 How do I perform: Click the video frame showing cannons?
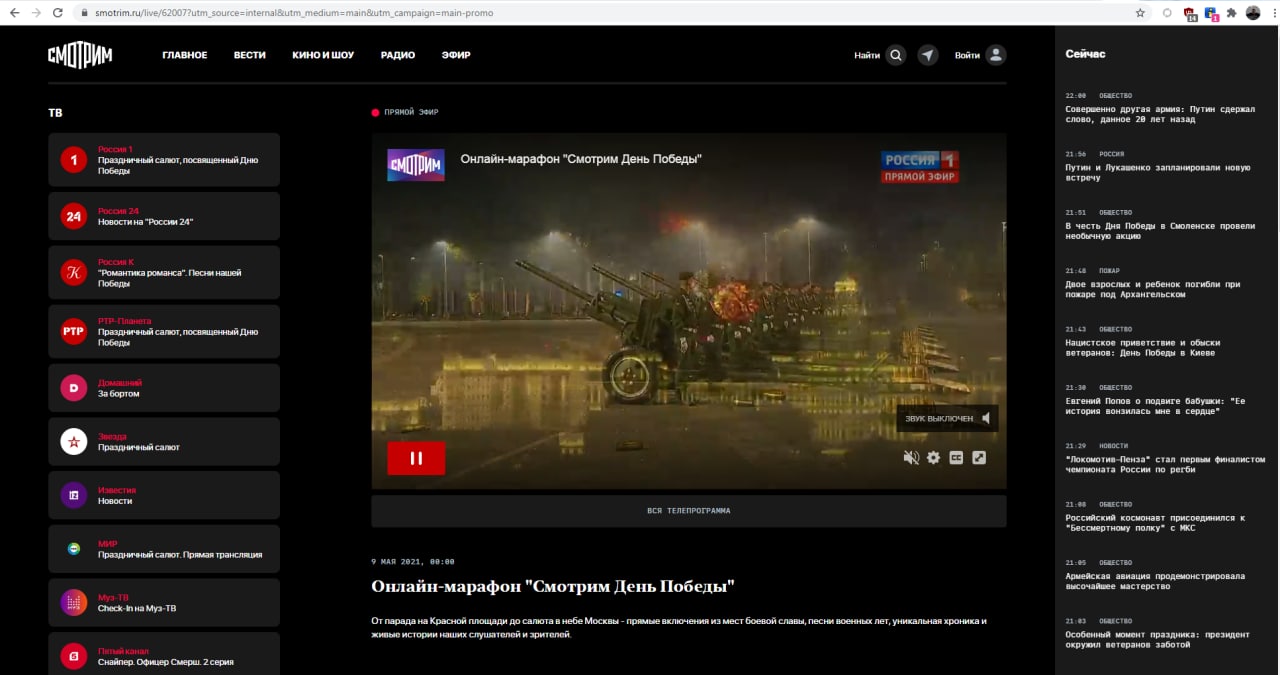pos(689,311)
